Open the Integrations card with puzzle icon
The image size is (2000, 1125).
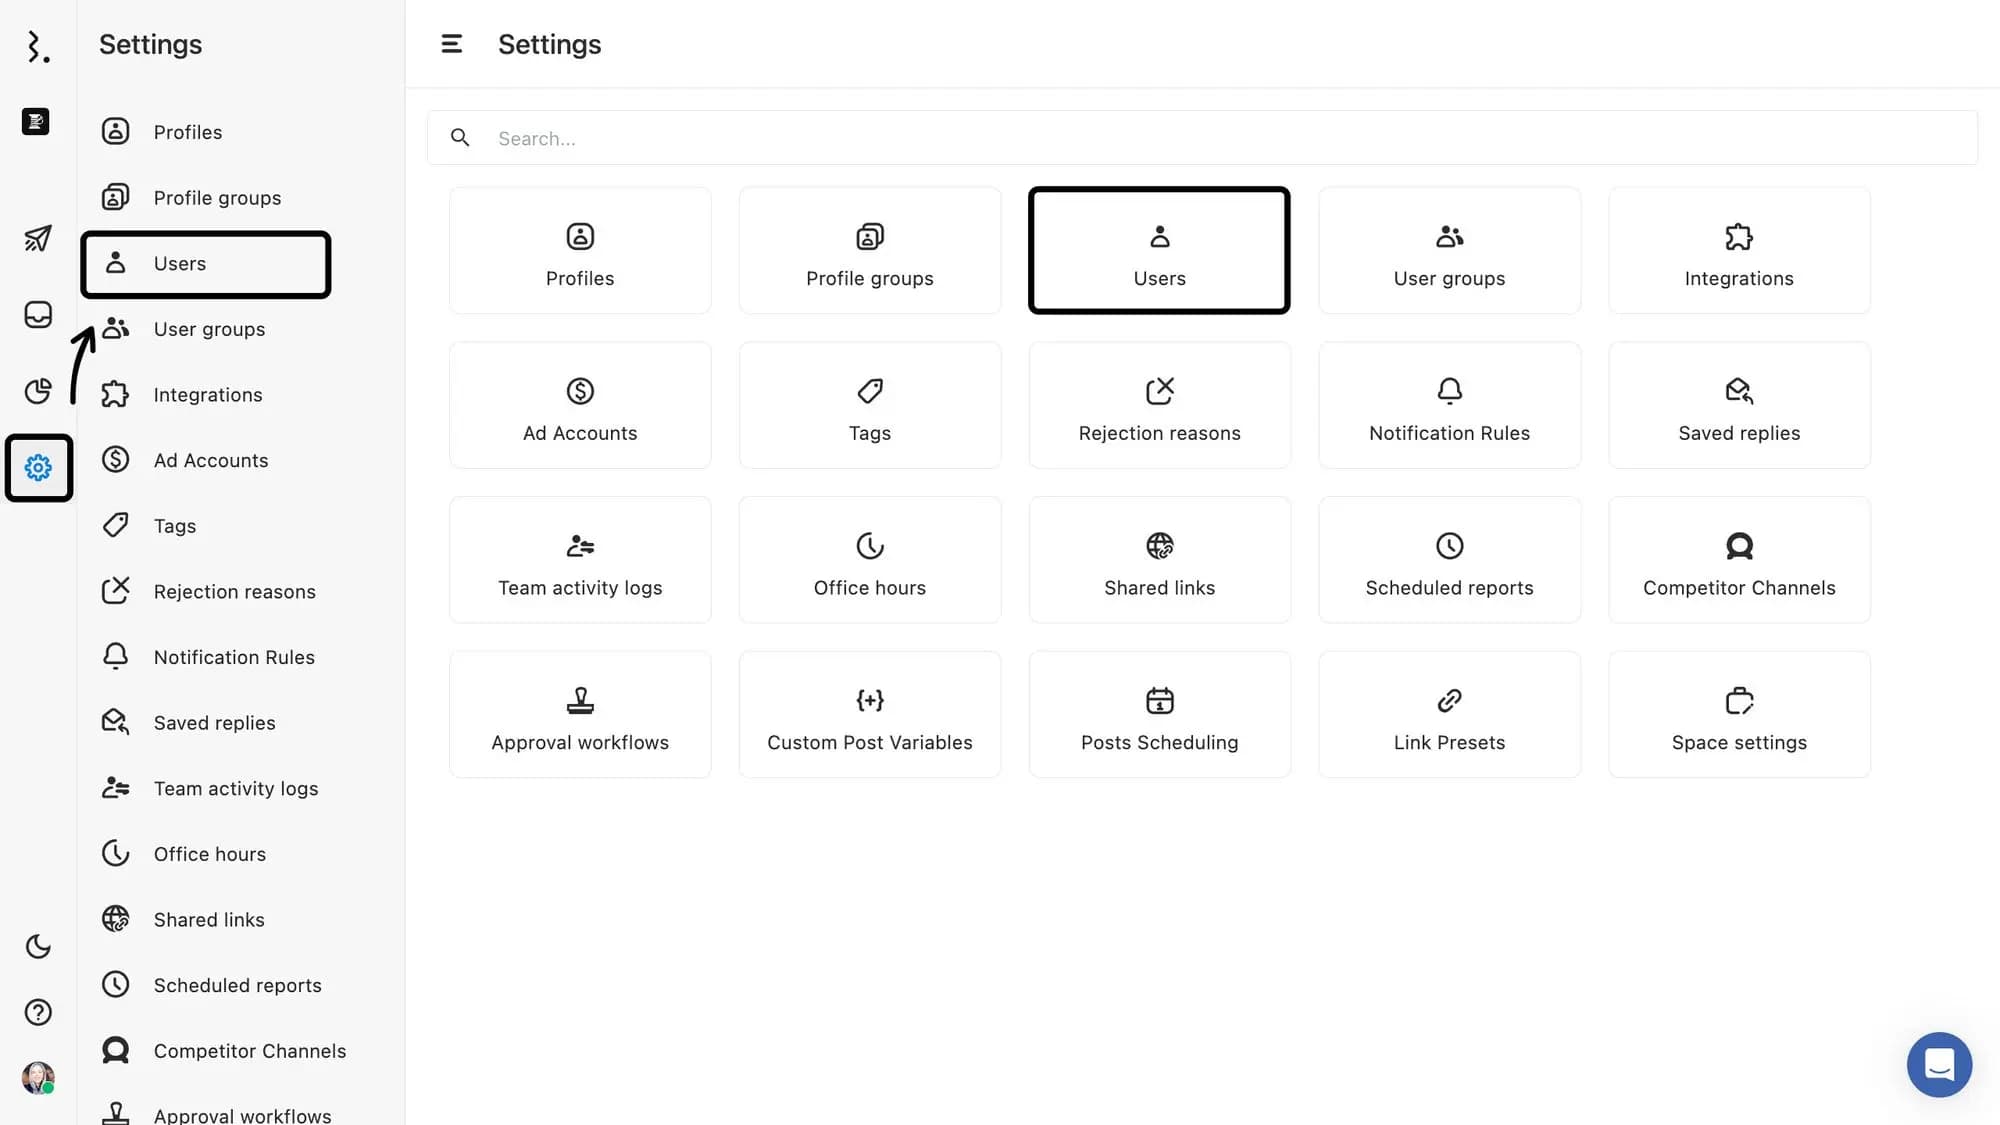pyautogui.click(x=1739, y=250)
